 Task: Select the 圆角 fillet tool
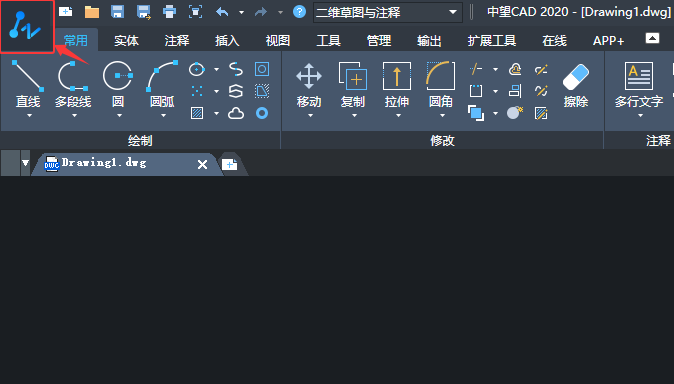[x=441, y=84]
